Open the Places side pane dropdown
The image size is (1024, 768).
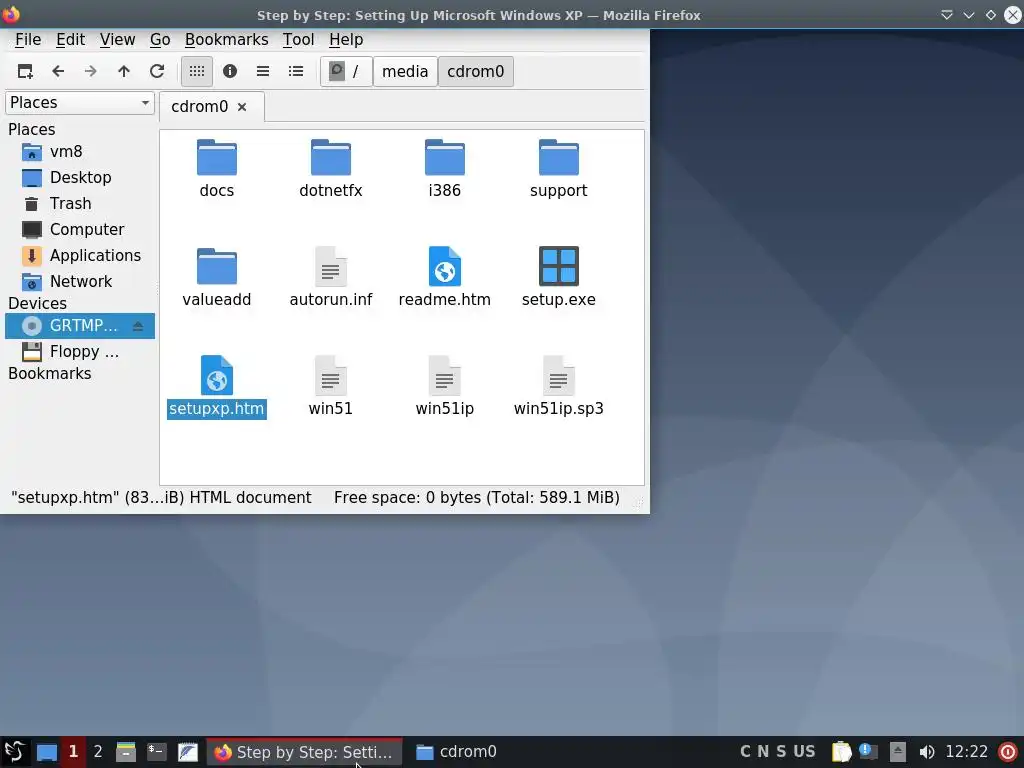(80, 103)
